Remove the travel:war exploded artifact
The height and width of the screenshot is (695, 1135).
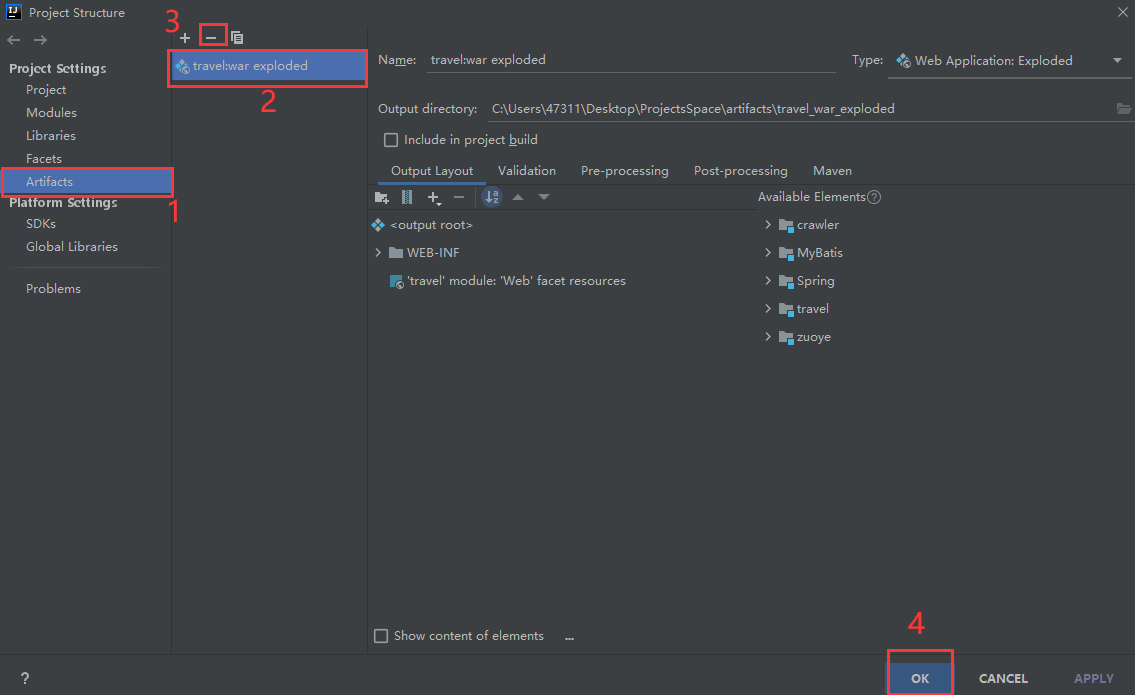click(x=211, y=36)
